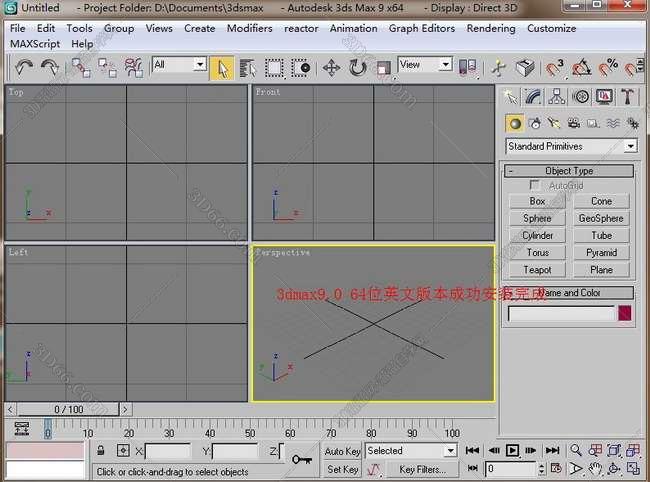Toggle the 3D Snaps magnet icon
The width and height of the screenshot is (650, 482).
click(553, 68)
